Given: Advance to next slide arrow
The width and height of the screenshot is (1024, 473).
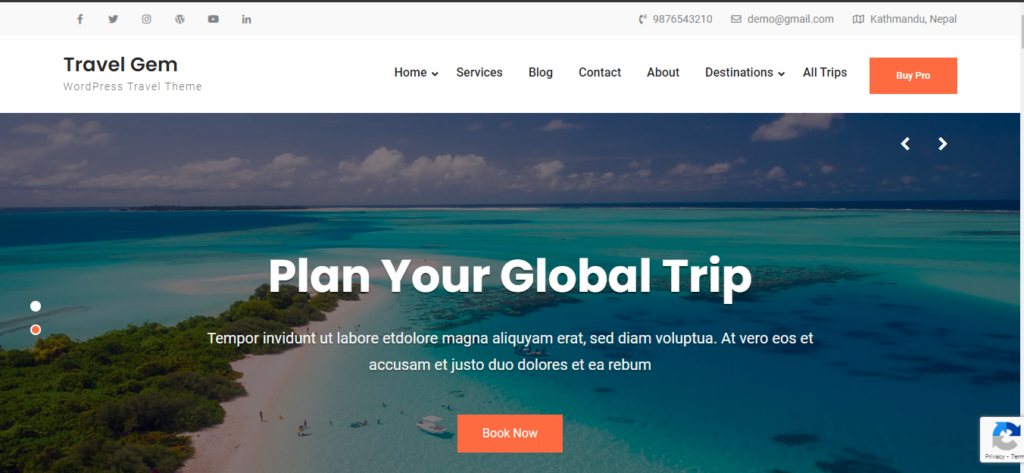Looking at the screenshot, I should click(x=942, y=144).
